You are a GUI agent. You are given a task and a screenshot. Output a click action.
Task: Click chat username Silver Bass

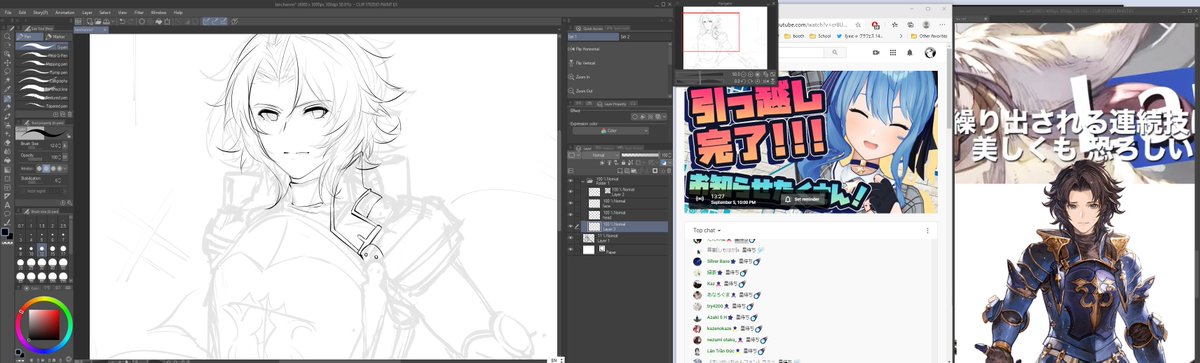(718, 261)
